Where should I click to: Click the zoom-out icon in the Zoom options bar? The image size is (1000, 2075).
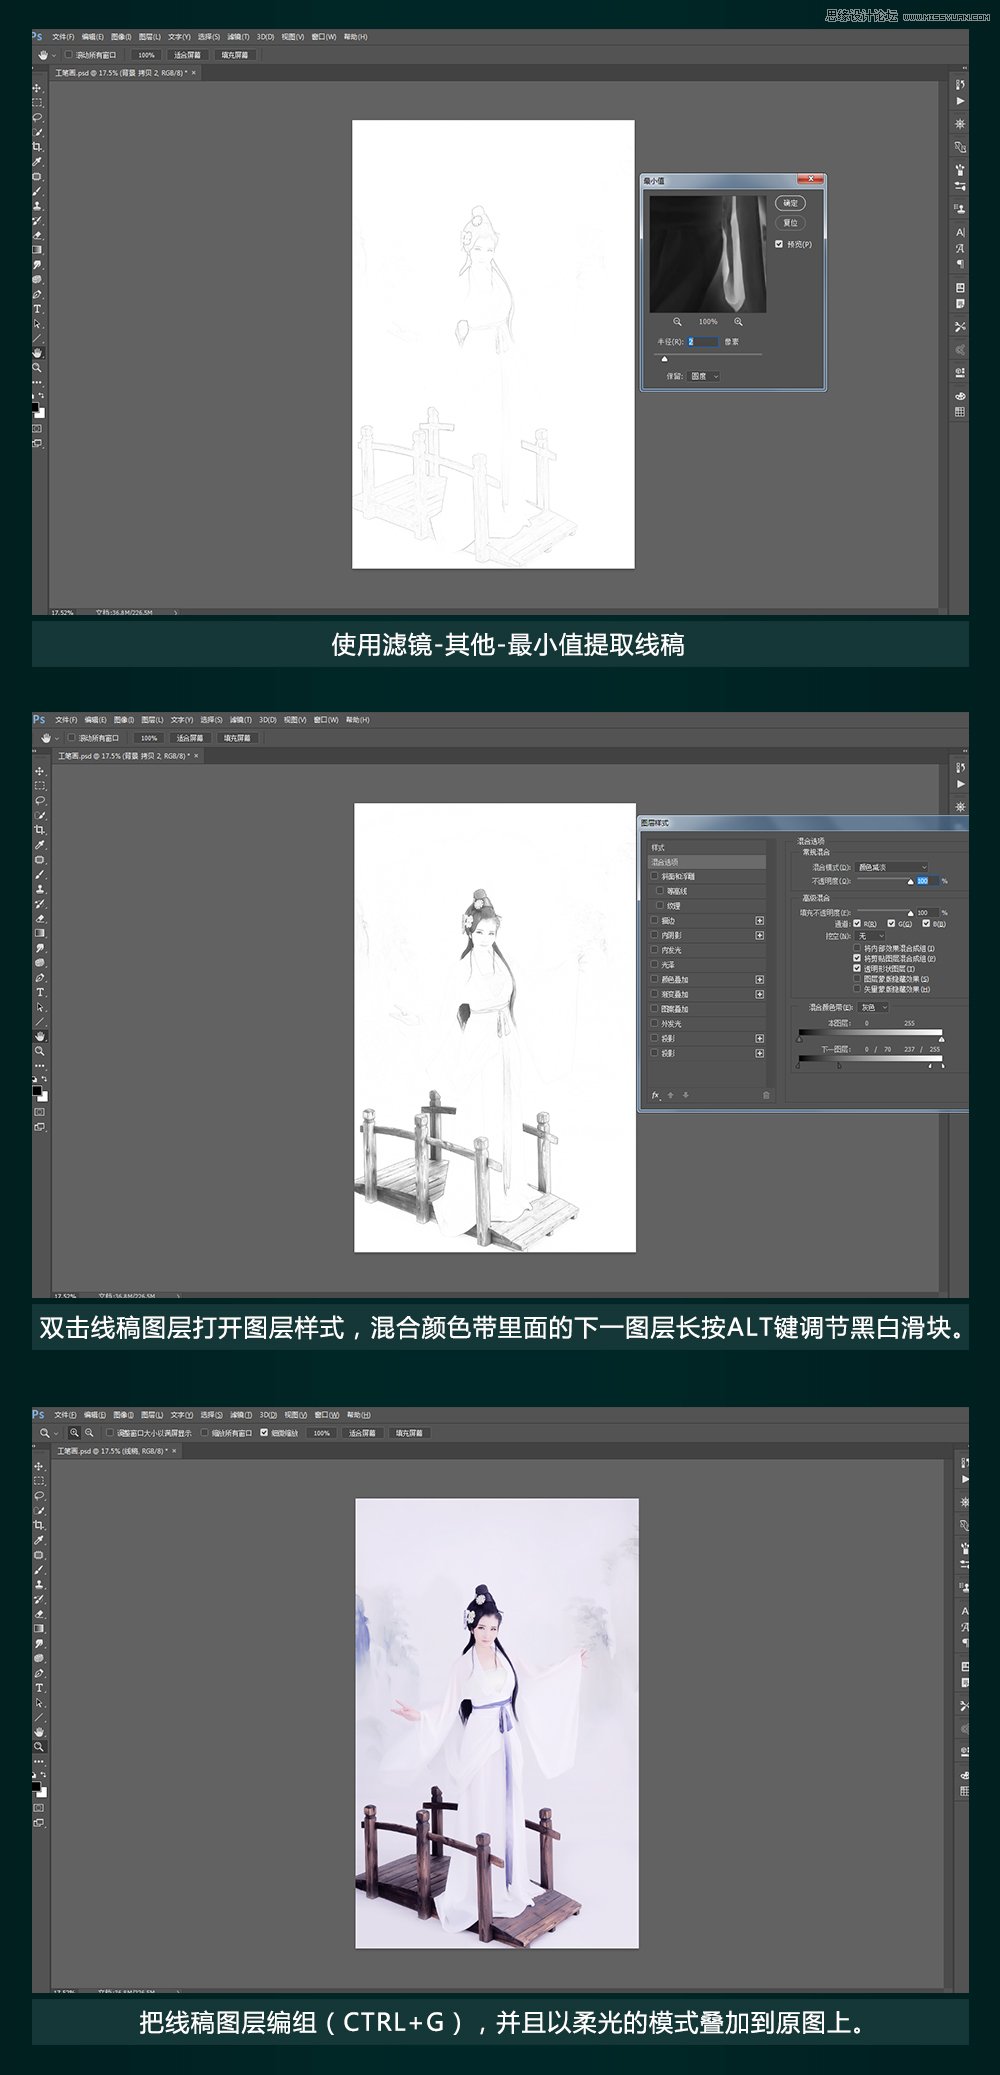click(x=89, y=1433)
